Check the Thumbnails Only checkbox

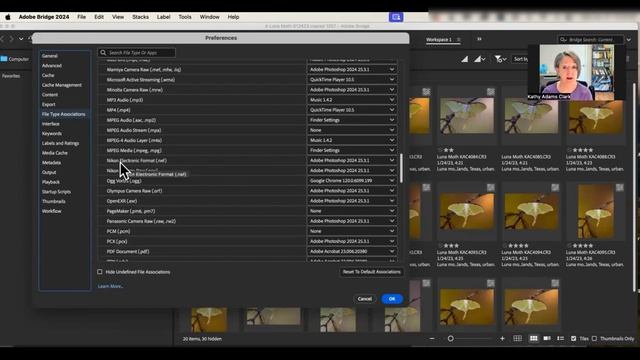click(594, 338)
